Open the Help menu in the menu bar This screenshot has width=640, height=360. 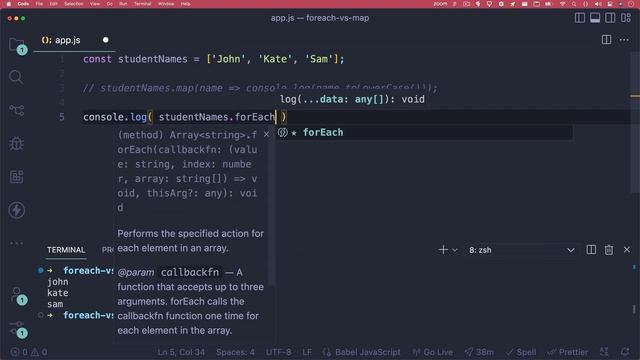tap(185, 4)
